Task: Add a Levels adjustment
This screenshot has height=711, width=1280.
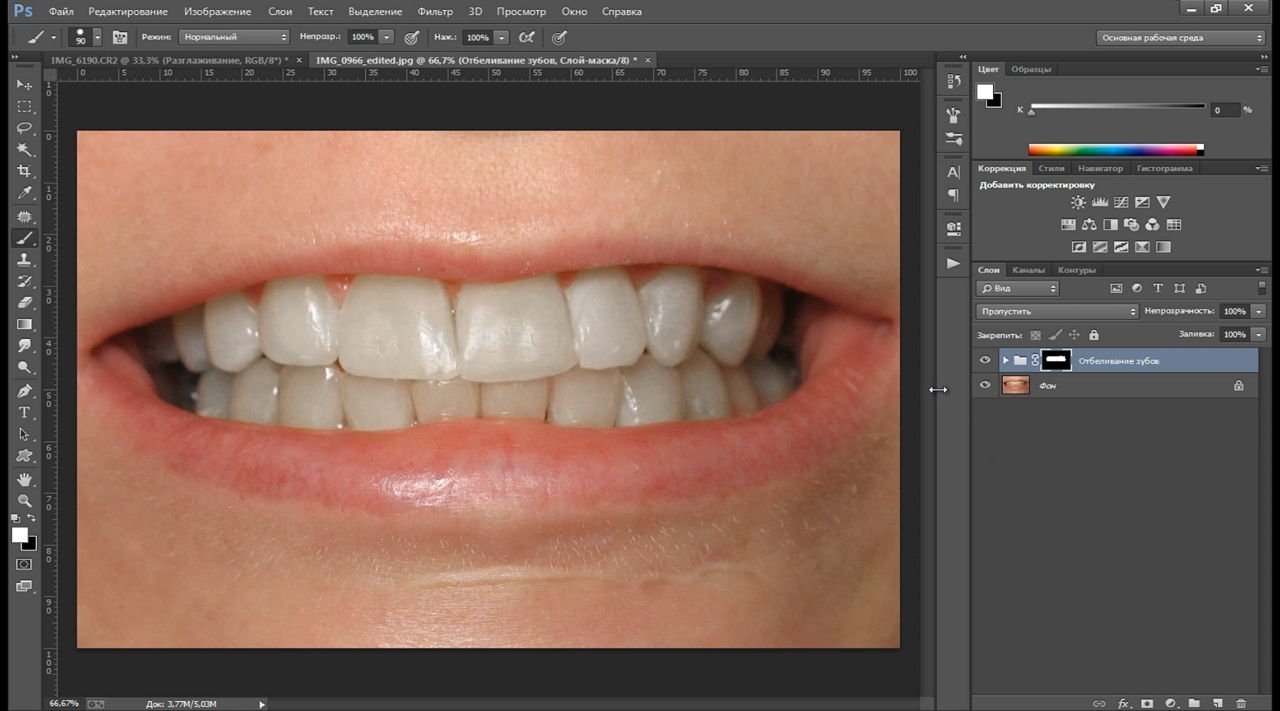Action: click(x=1100, y=203)
